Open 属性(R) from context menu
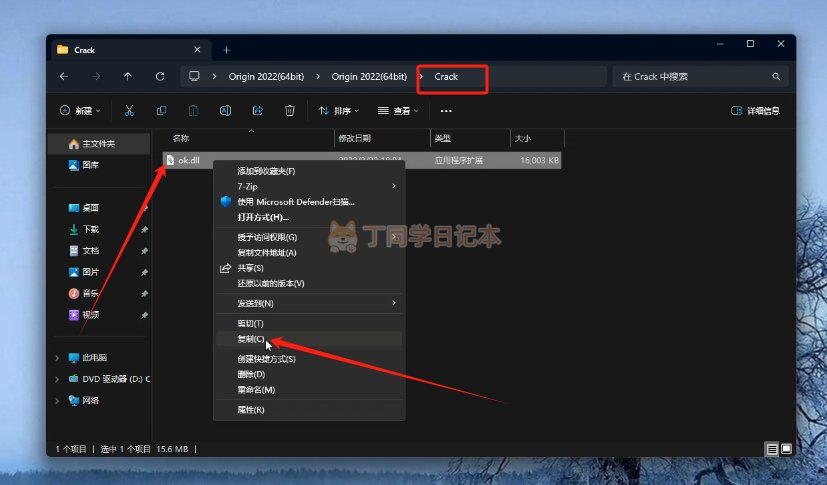 [309, 410]
